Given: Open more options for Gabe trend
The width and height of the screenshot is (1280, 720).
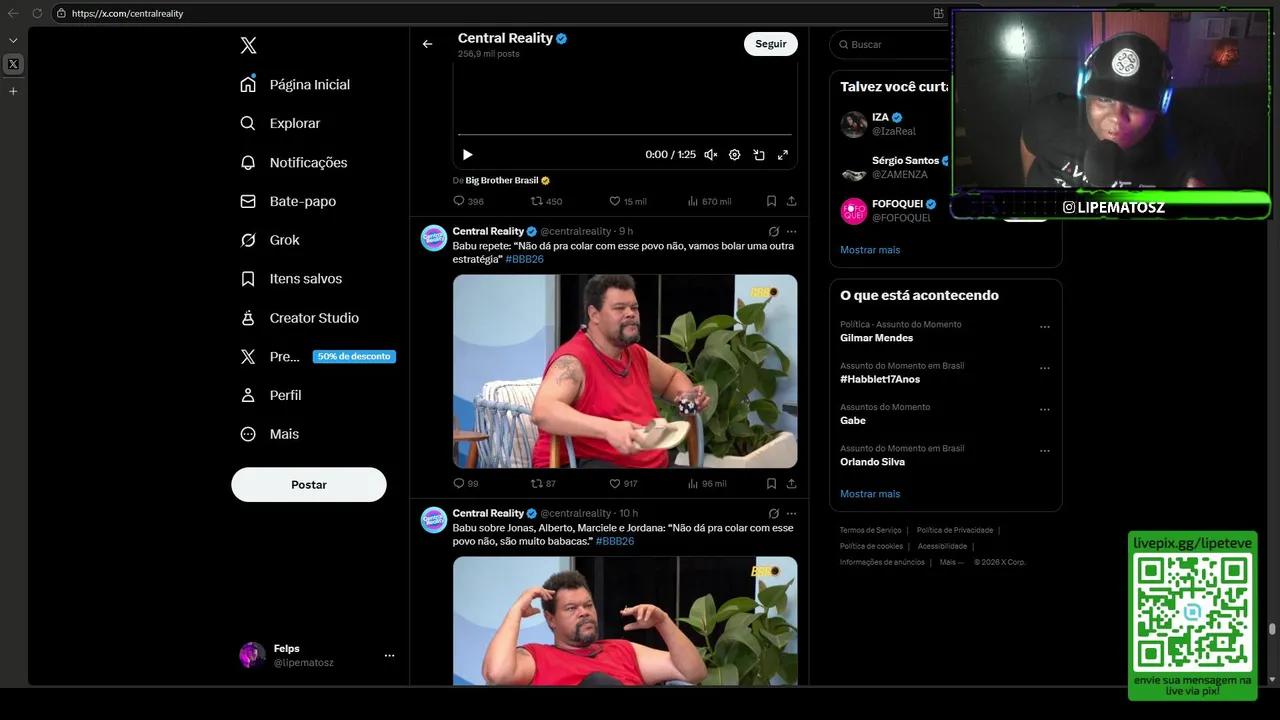Looking at the screenshot, I should (1045, 409).
